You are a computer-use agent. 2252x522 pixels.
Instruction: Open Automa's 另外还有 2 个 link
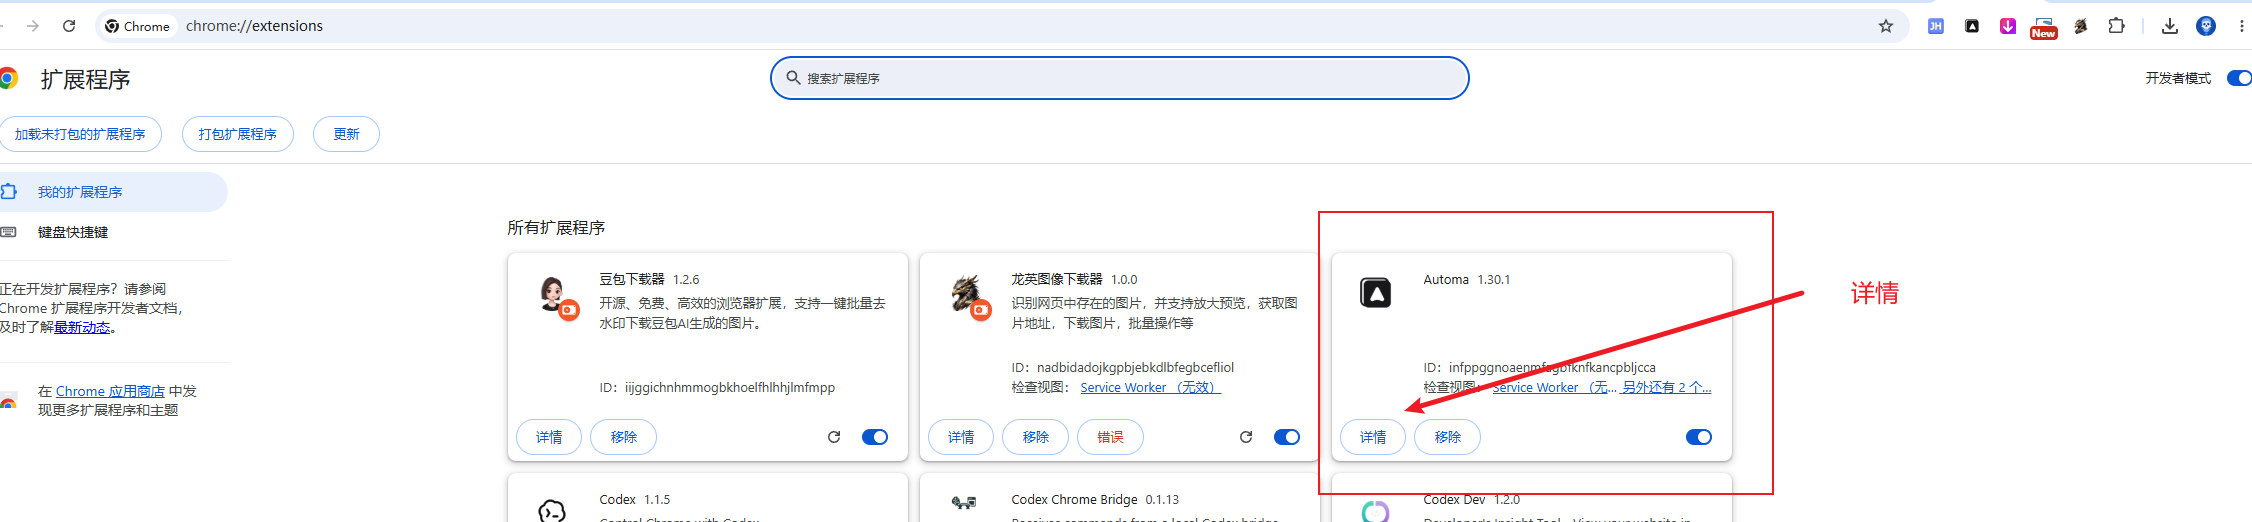[x=1667, y=387]
